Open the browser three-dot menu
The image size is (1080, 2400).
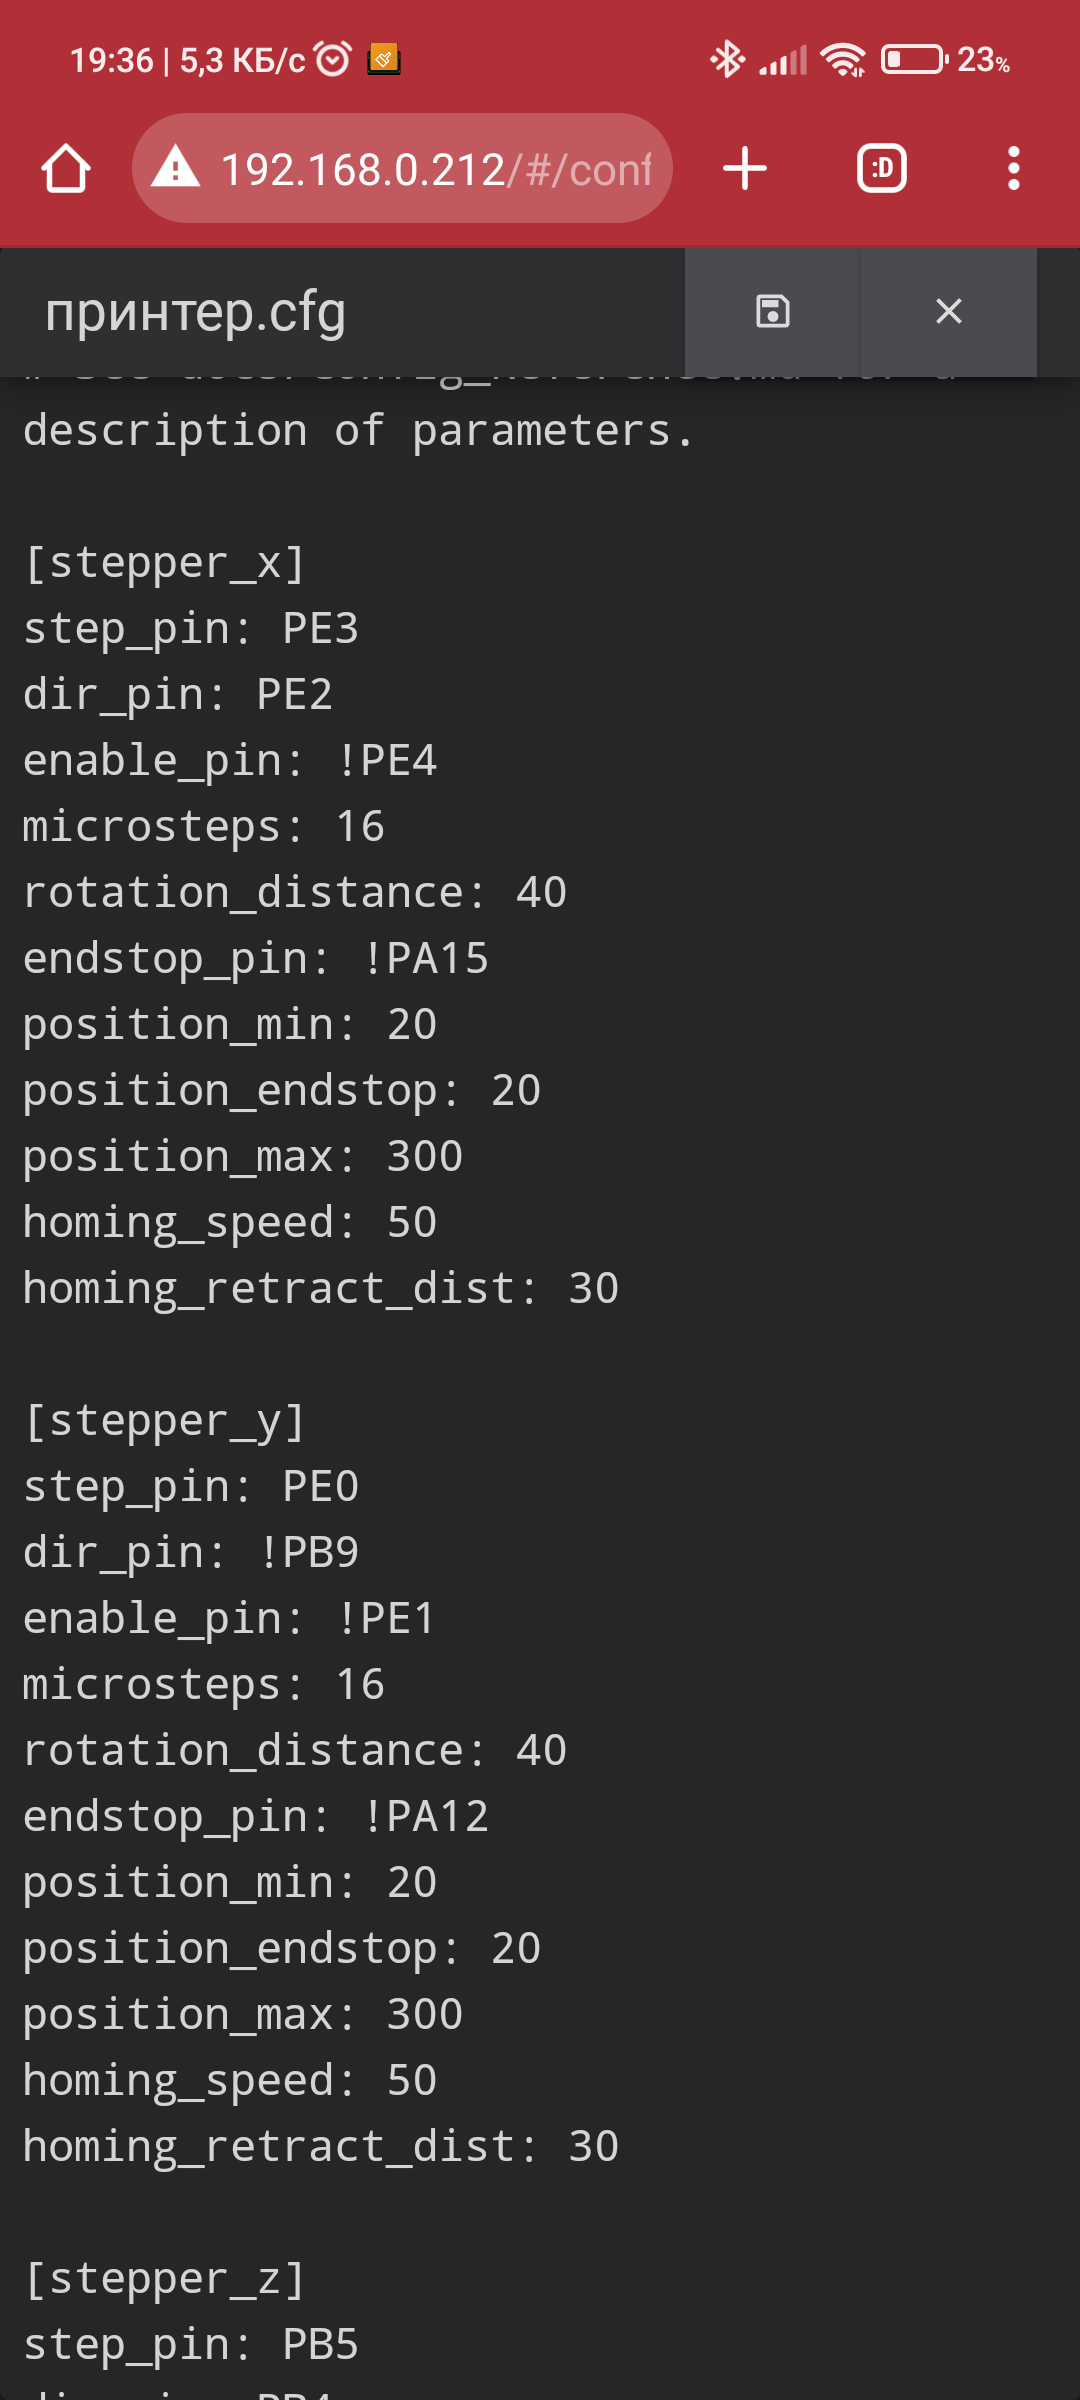[x=1013, y=168]
